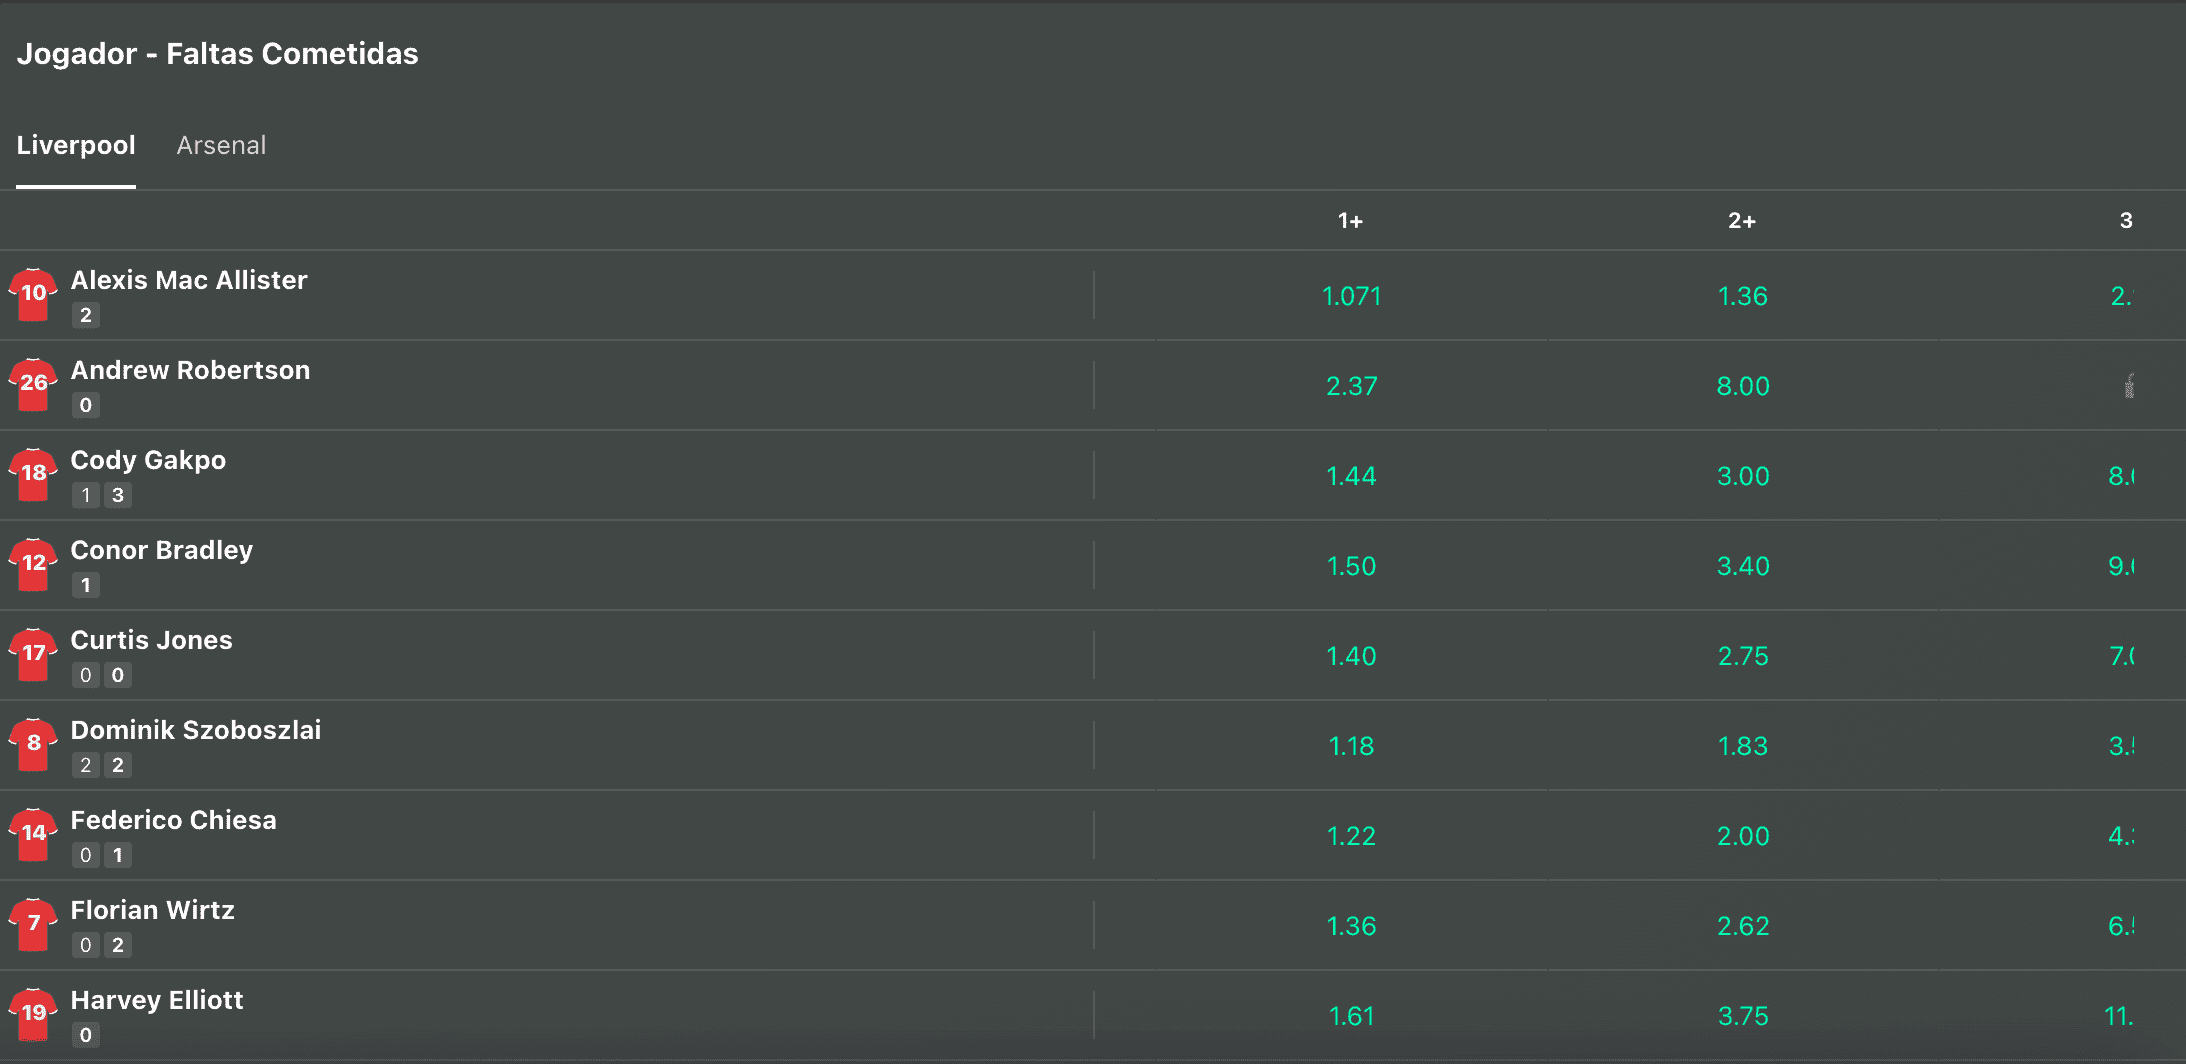Switch to the Arsenal tab
2186x1064 pixels.
coord(221,146)
